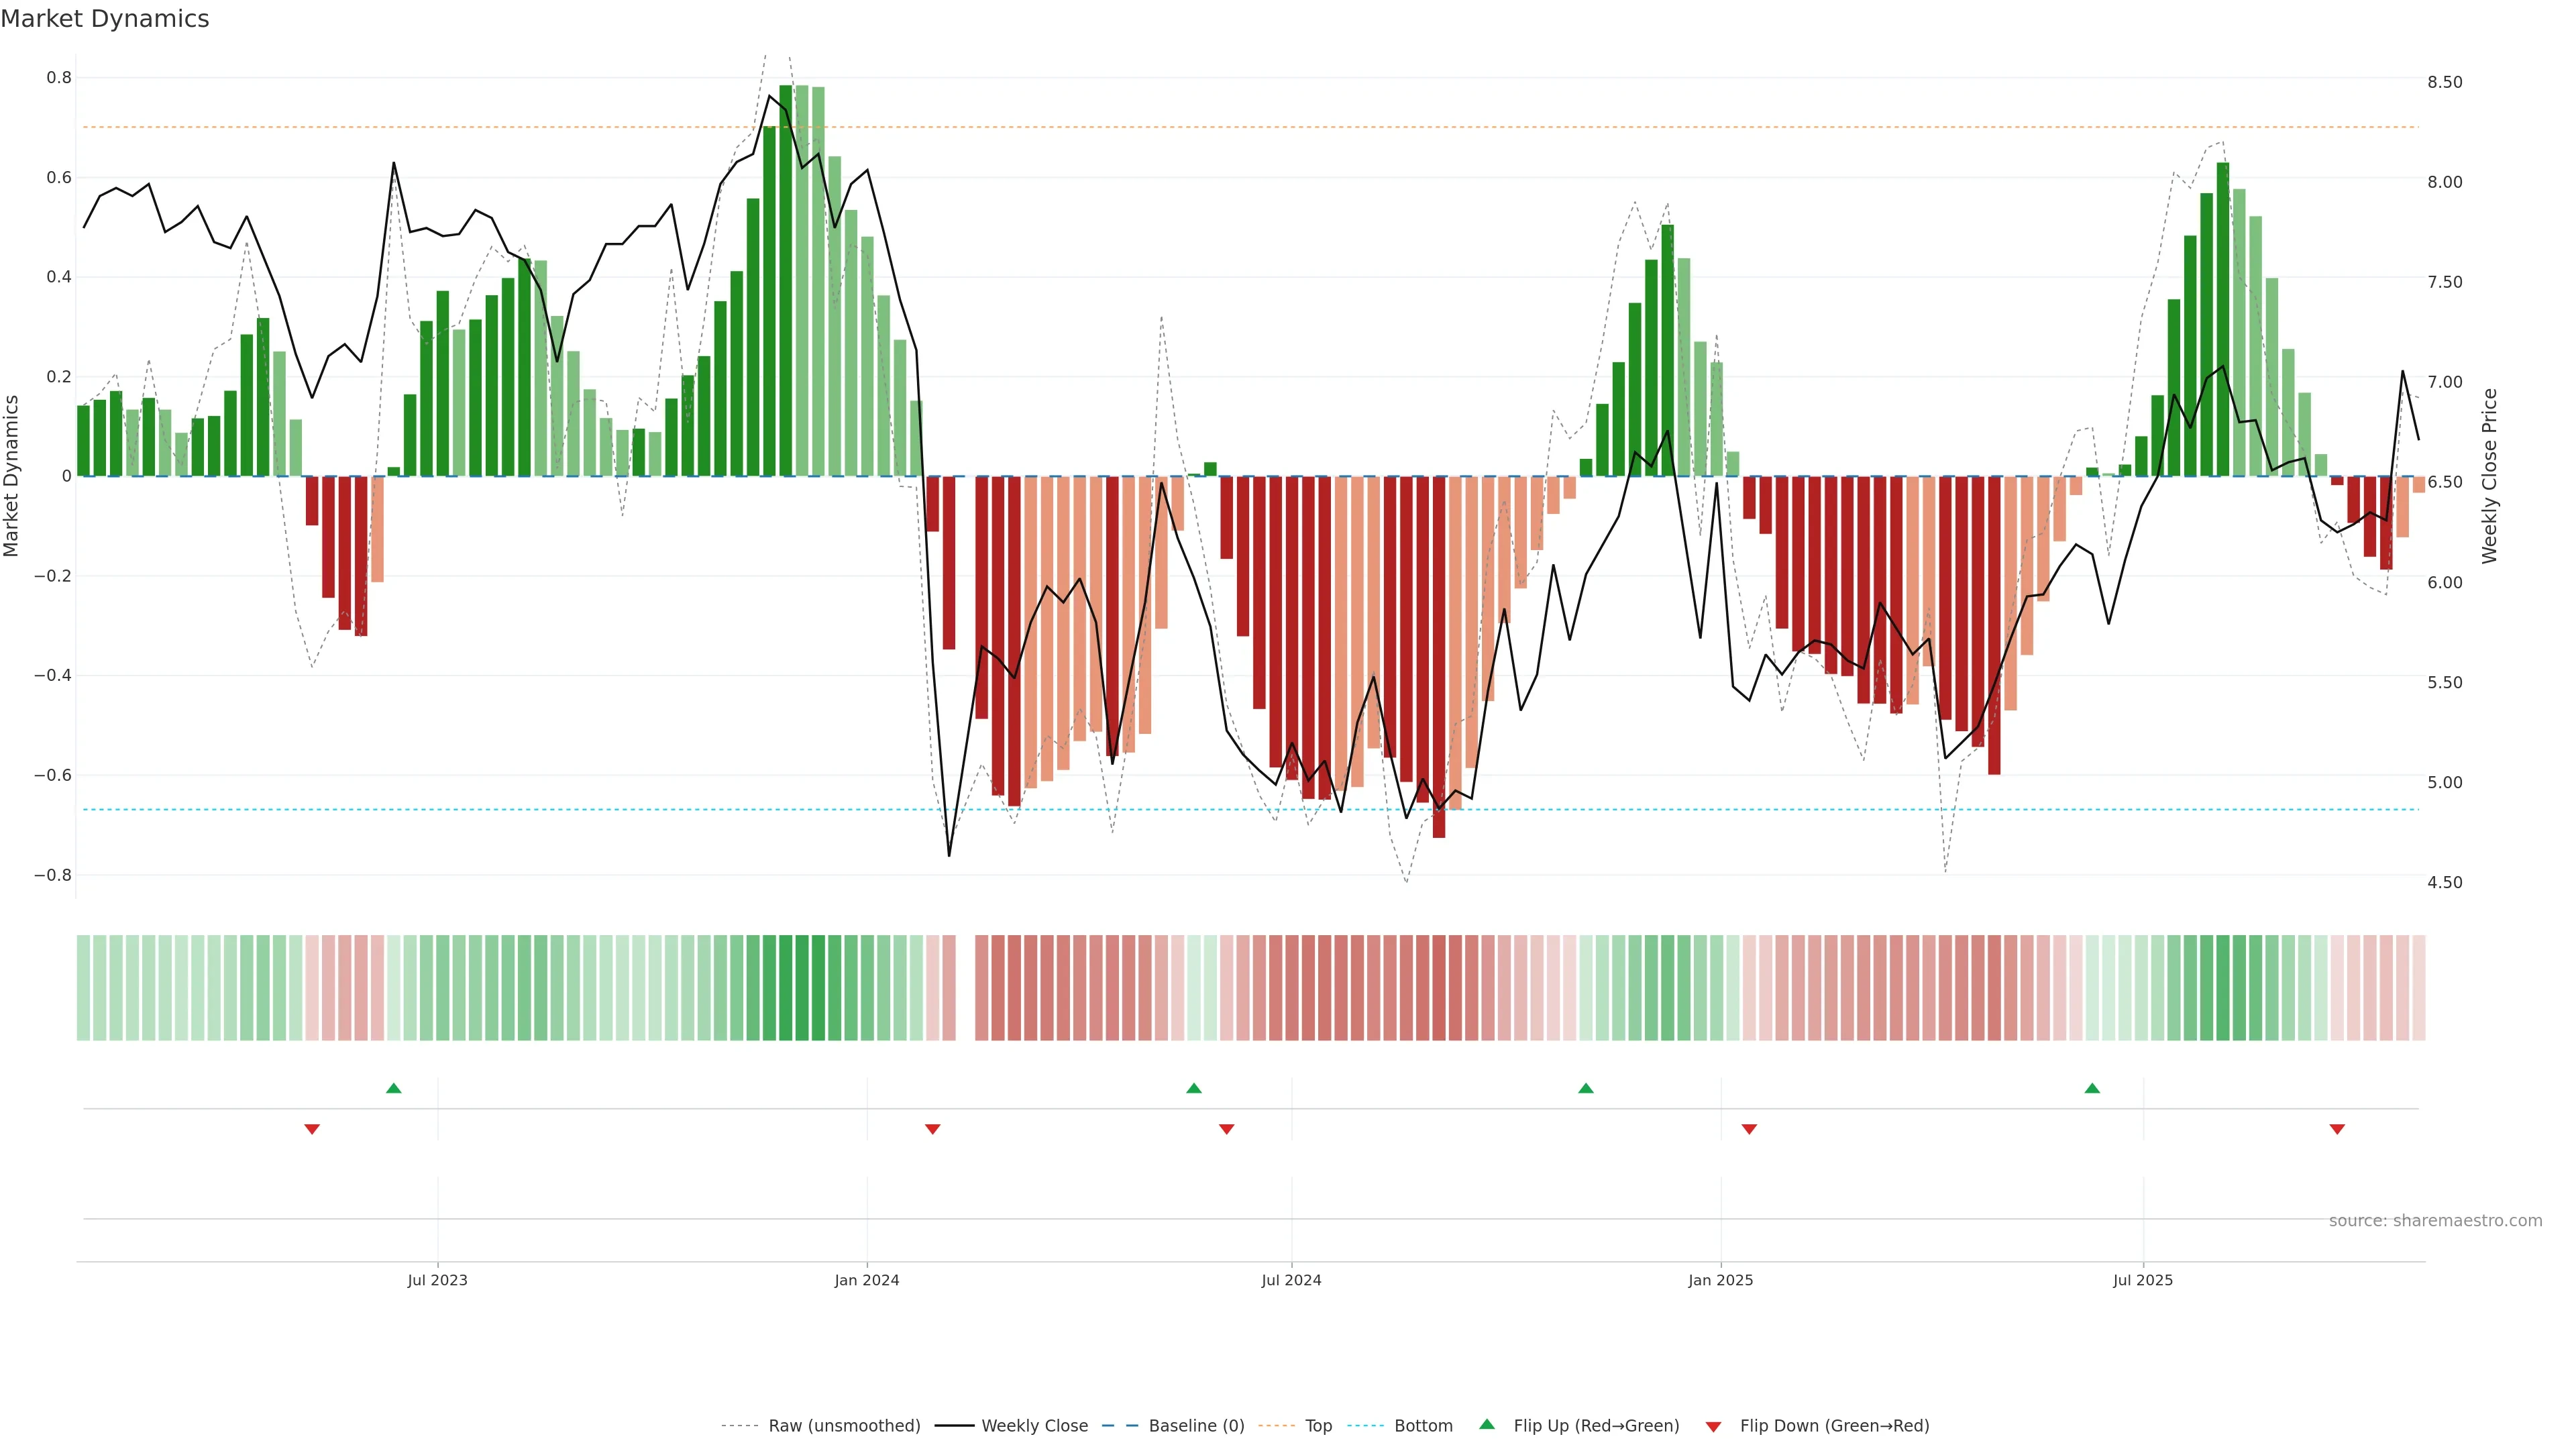
Task: Hide the Top threshold legend item
Action: tap(1318, 1426)
